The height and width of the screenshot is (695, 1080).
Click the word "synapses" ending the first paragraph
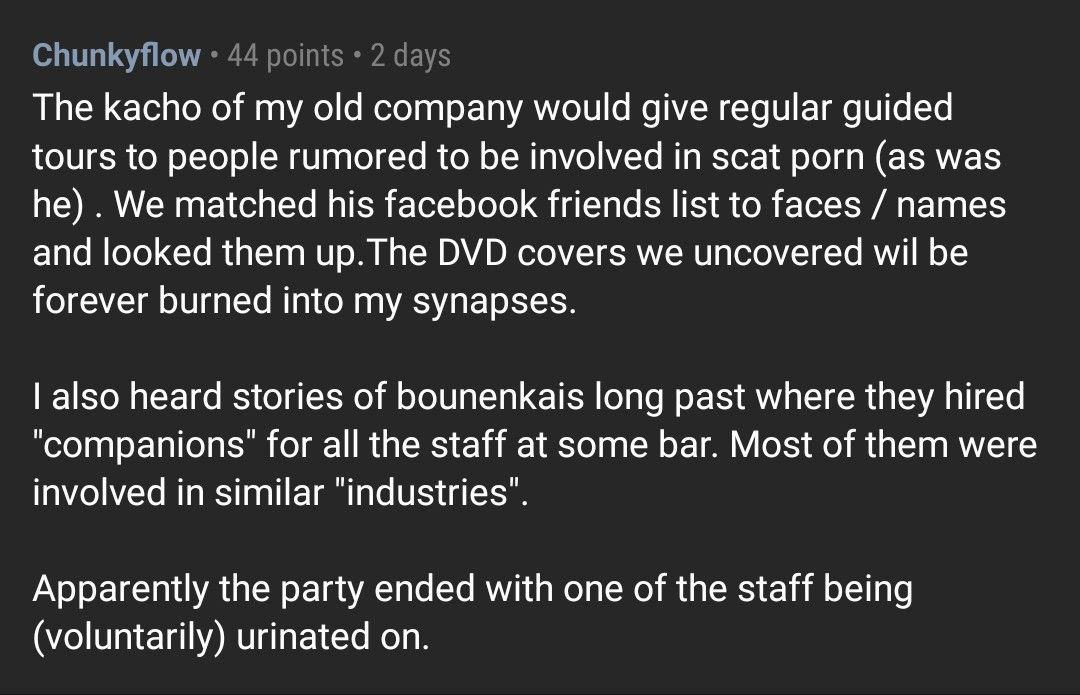coord(494,302)
